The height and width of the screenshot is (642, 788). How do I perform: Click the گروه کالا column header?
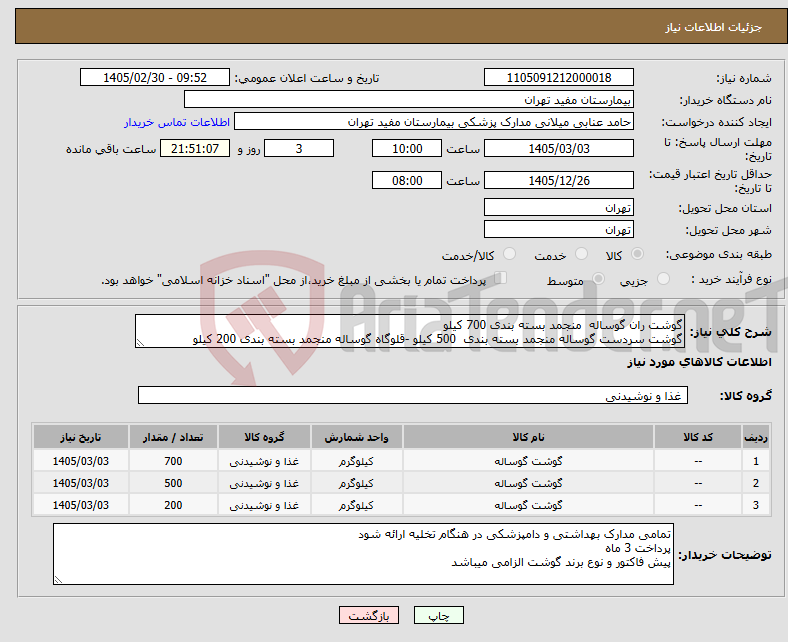coord(264,437)
